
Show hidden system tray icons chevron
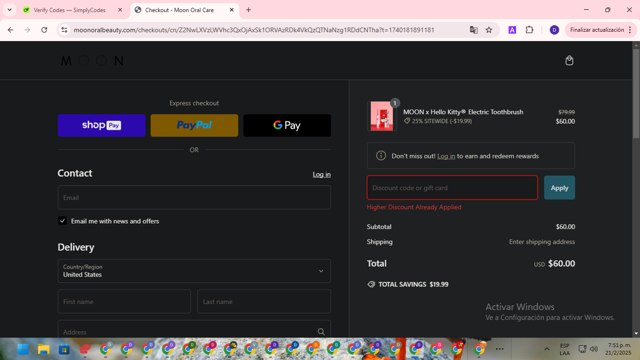click(x=547, y=349)
